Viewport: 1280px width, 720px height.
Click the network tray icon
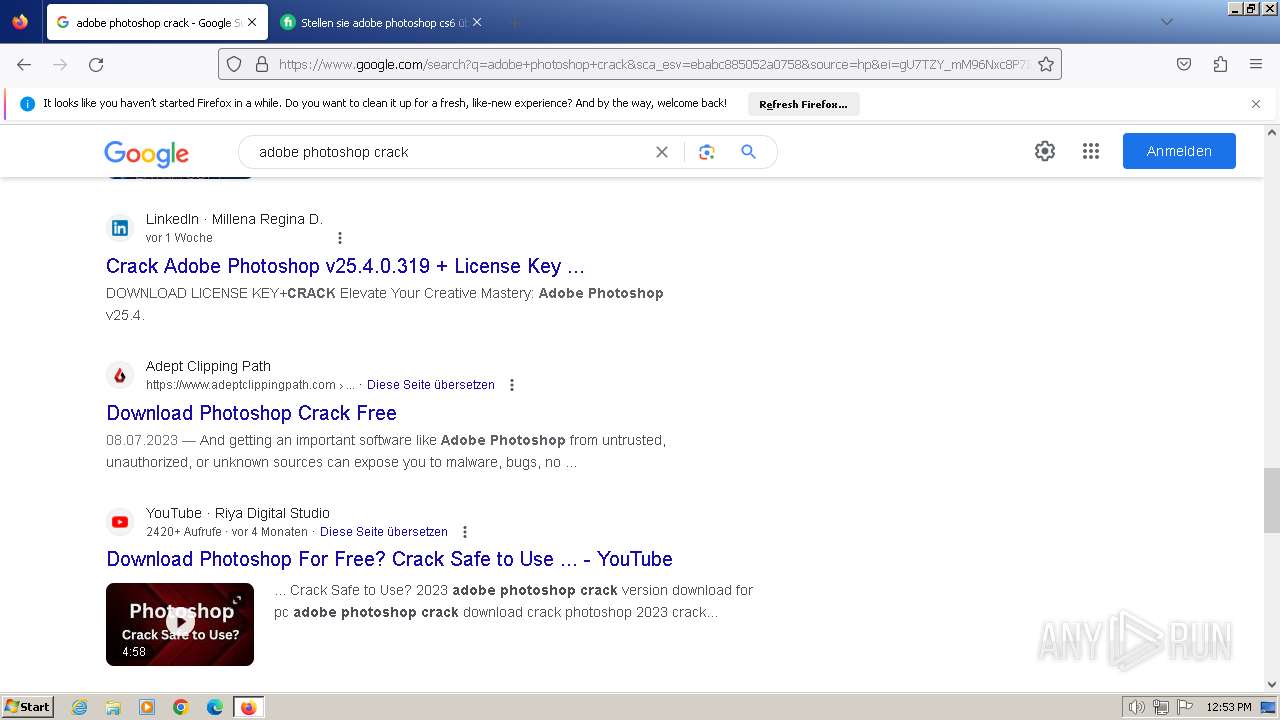(x=1161, y=707)
